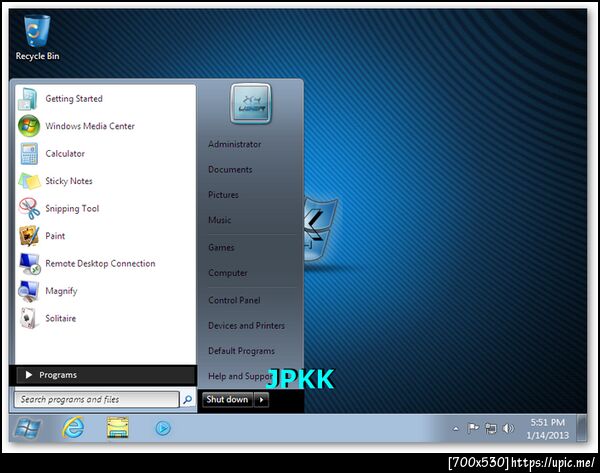Click Show desktop button at taskbar end

(582, 428)
